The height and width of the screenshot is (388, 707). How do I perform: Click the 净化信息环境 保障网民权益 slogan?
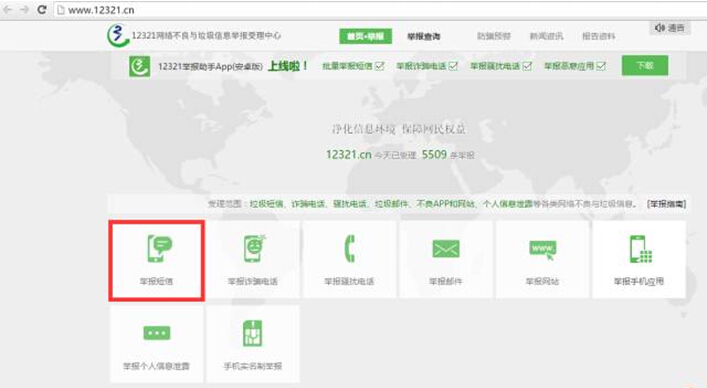399,129
